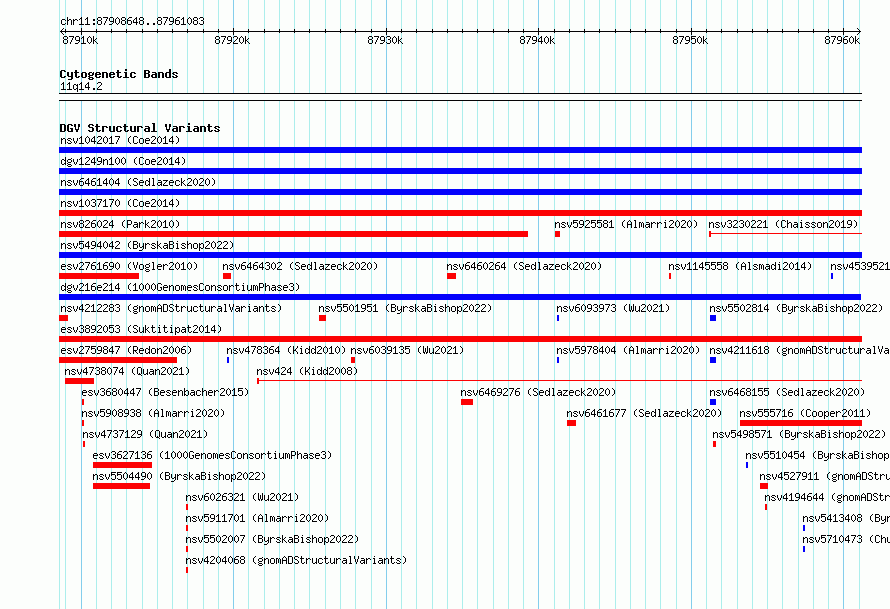Select the red esv3627136 variant bar
This screenshot has height=609, width=890.
(123, 465)
